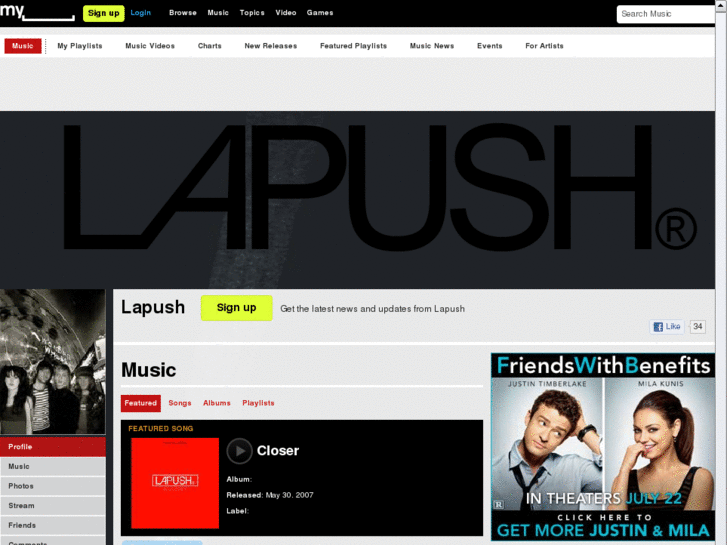Viewport: 727px width, 545px height.
Task: Focus the Search Music input field
Action: point(666,14)
